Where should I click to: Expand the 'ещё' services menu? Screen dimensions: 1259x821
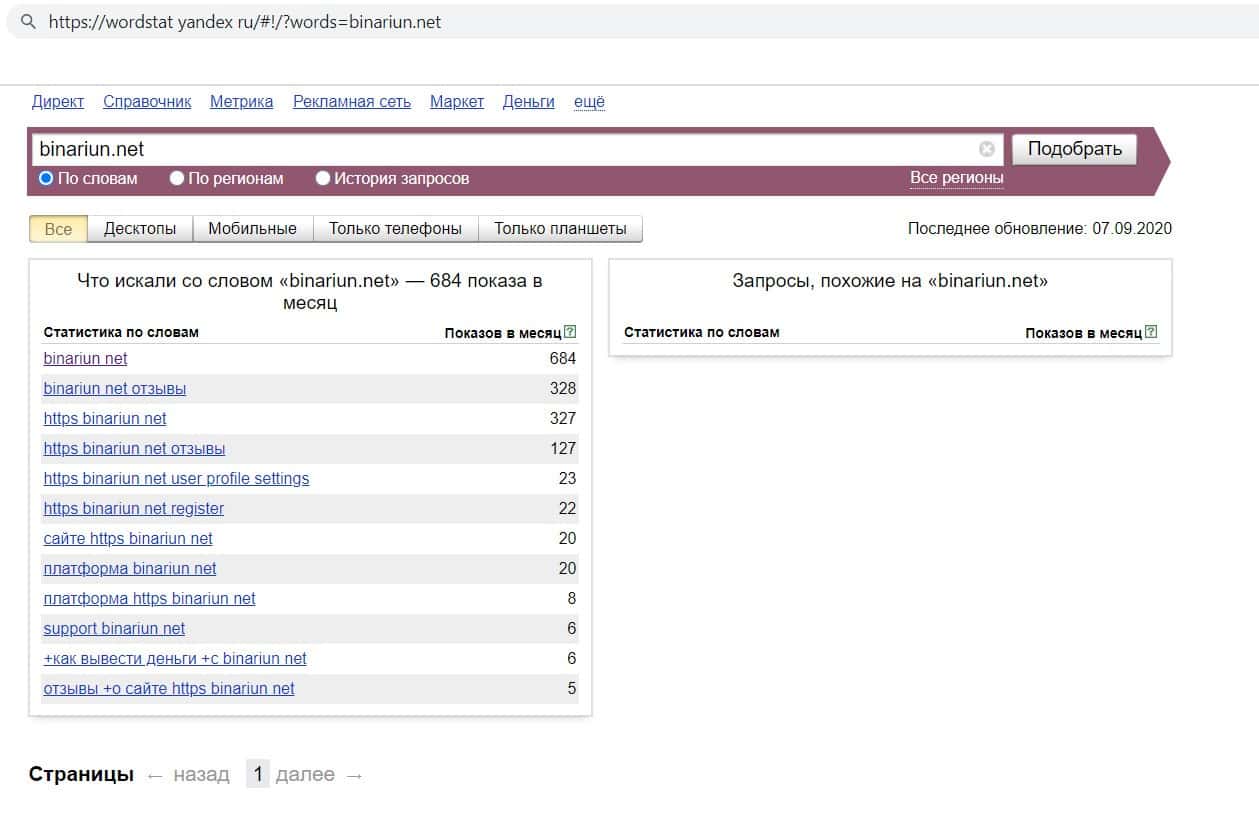pos(589,101)
